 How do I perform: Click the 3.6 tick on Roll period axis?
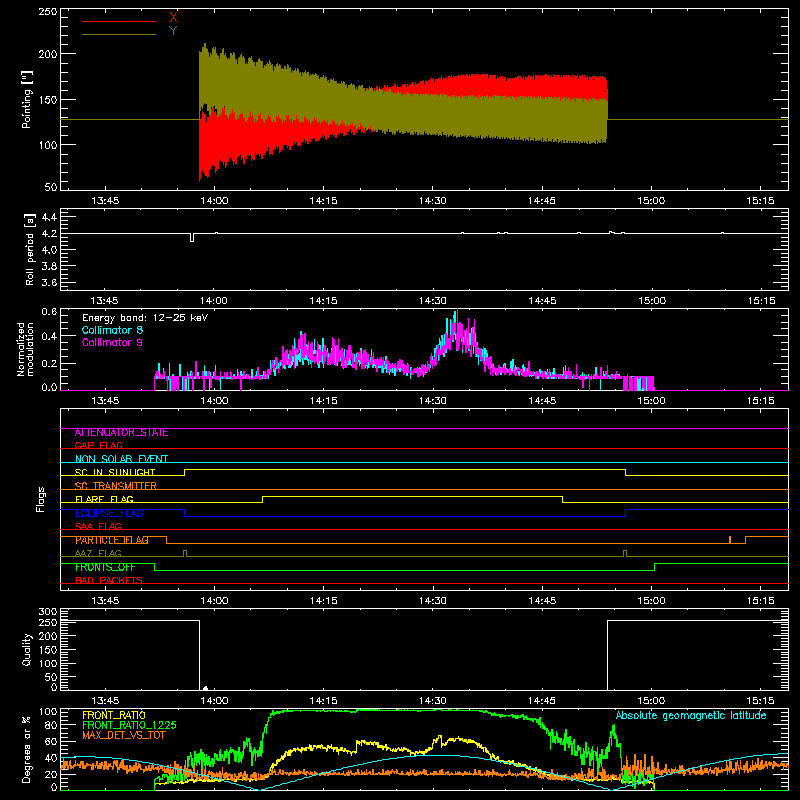tap(49, 283)
